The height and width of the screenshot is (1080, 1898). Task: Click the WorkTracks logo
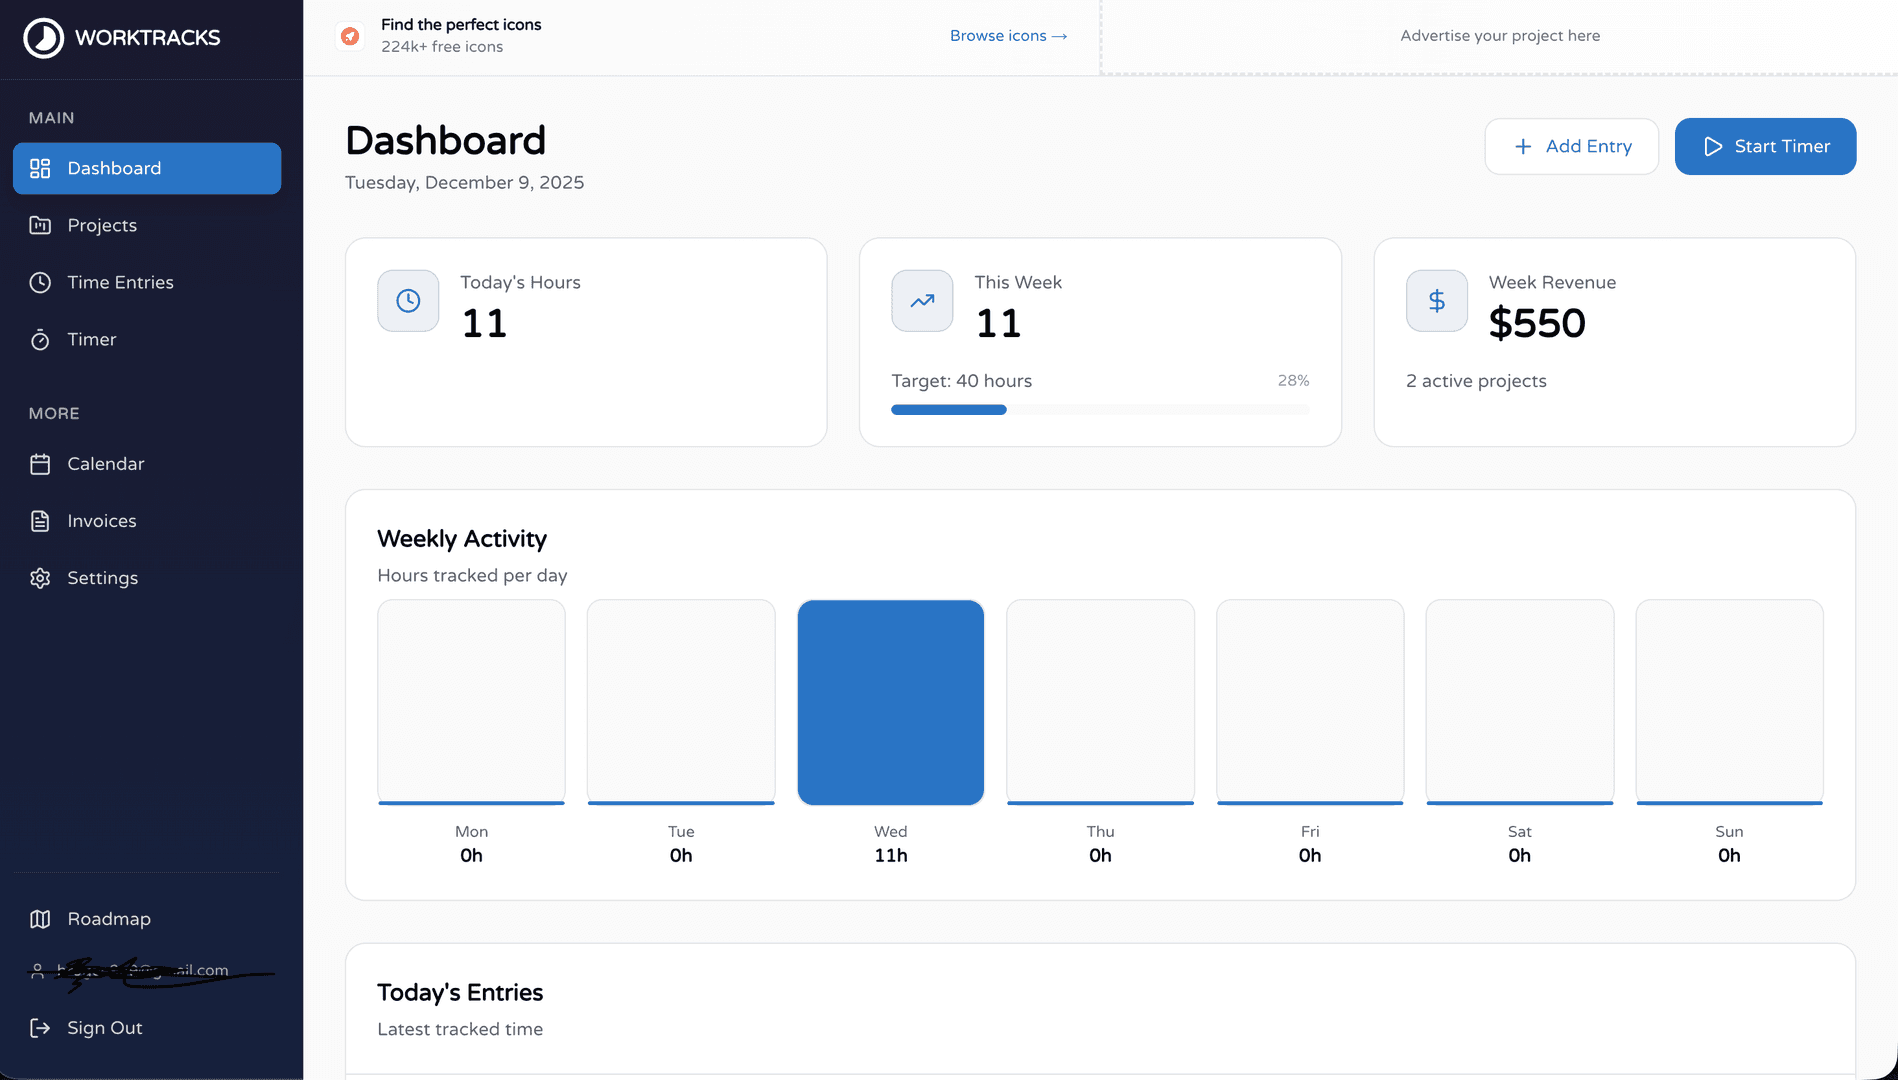(120, 38)
